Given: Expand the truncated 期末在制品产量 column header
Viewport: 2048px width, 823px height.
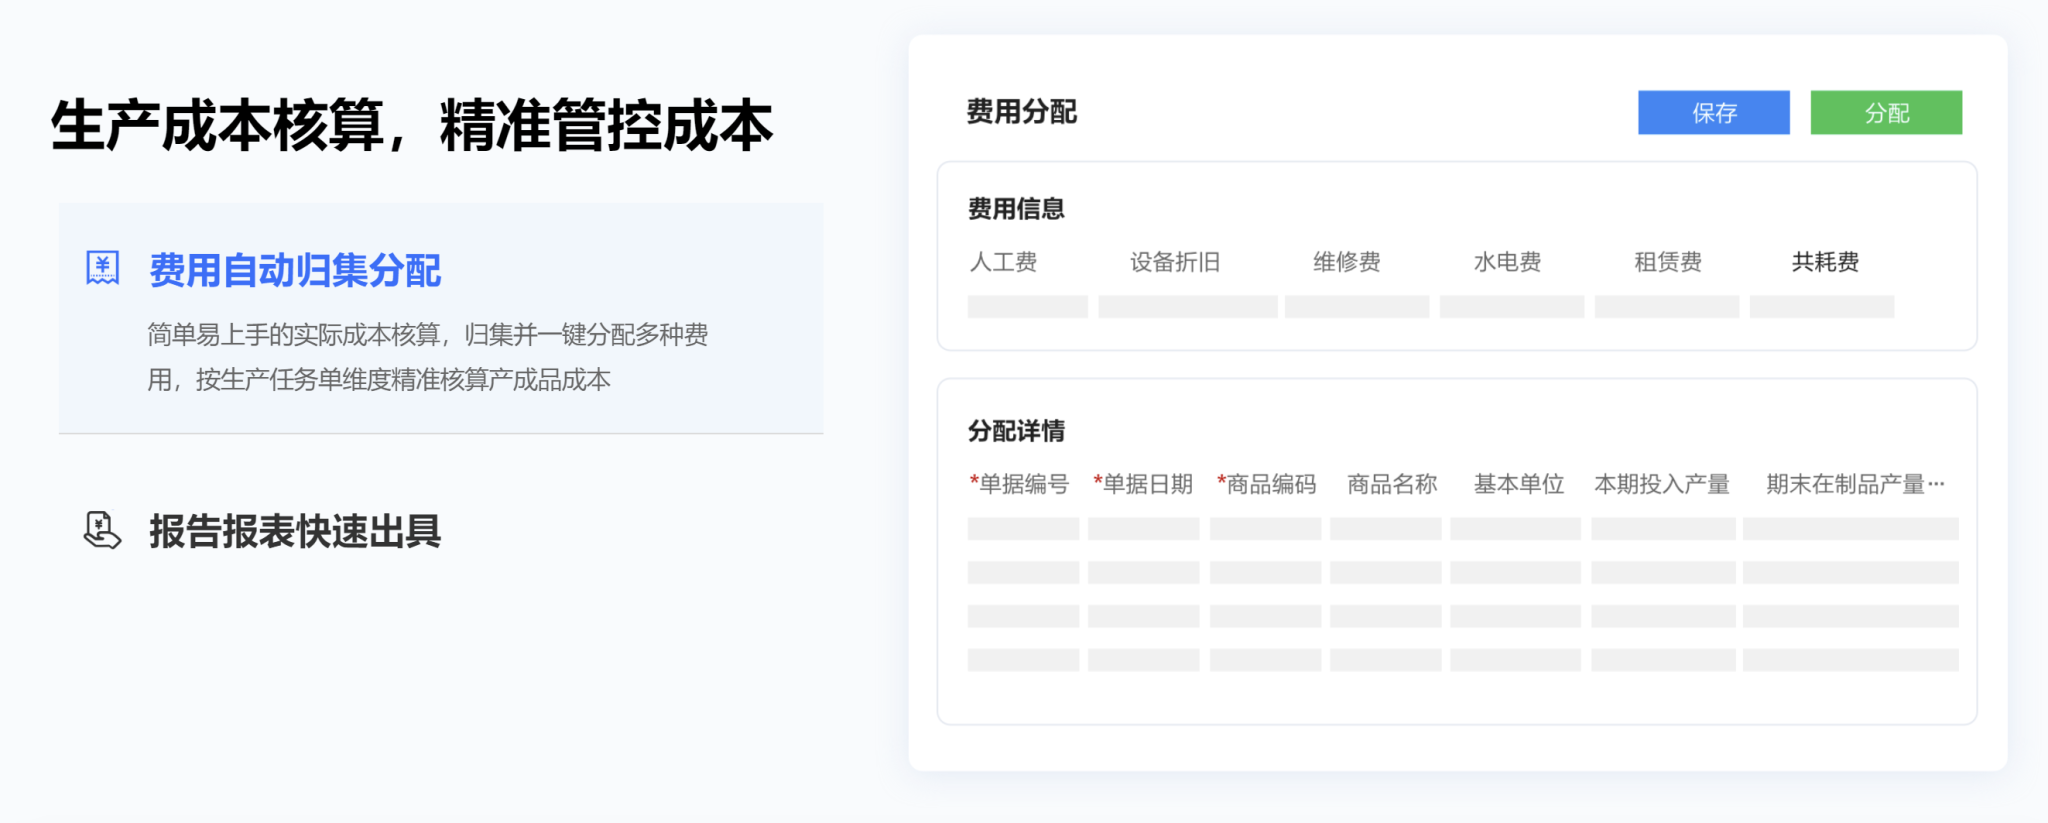Looking at the screenshot, I should coord(1854,484).
